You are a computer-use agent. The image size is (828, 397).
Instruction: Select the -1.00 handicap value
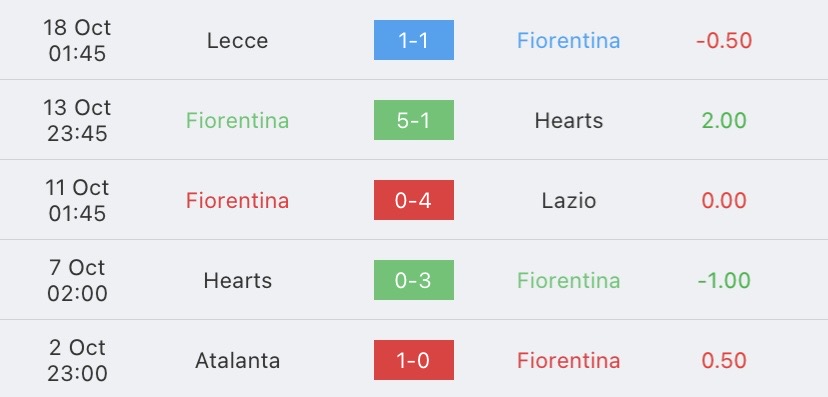click(x=724, y=280)
